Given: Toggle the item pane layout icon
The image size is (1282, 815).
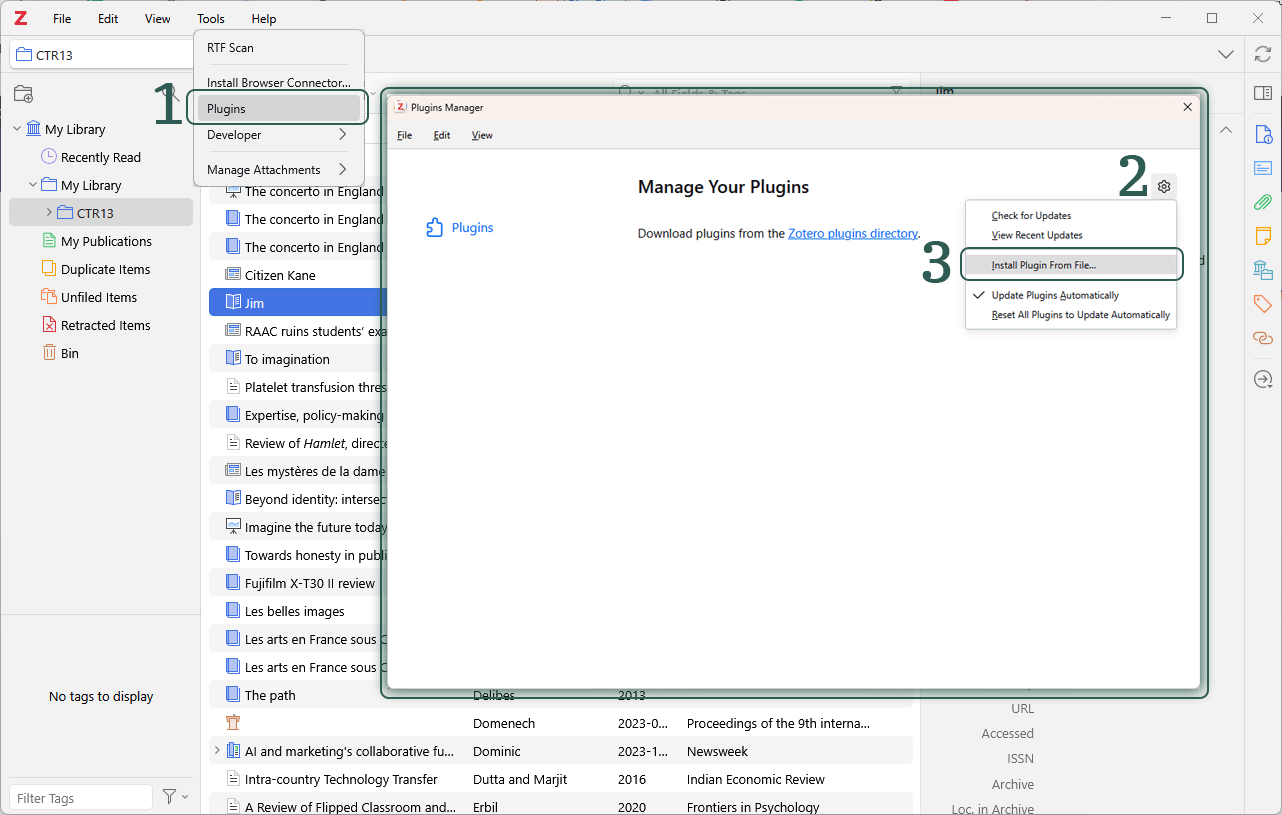Looking at the screenshot, I should 1263,93.
